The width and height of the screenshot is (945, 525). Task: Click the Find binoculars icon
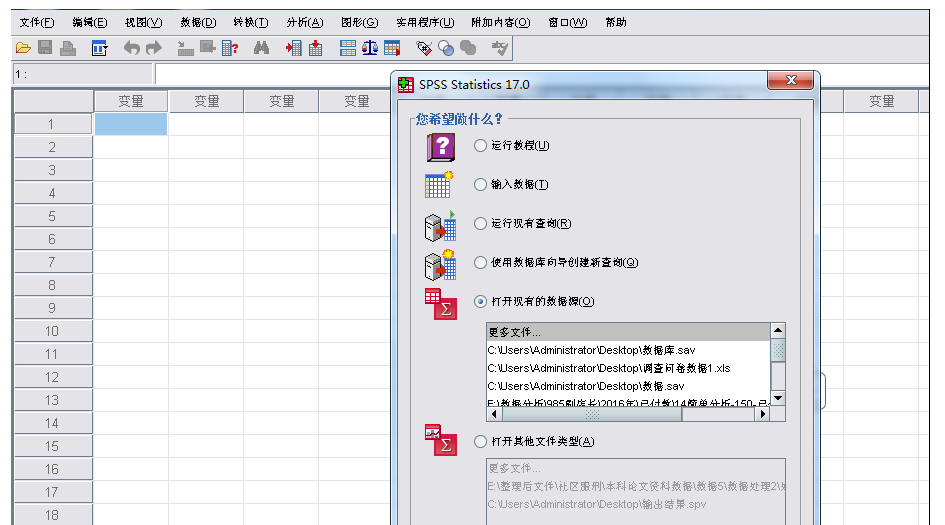pos(262,48)
